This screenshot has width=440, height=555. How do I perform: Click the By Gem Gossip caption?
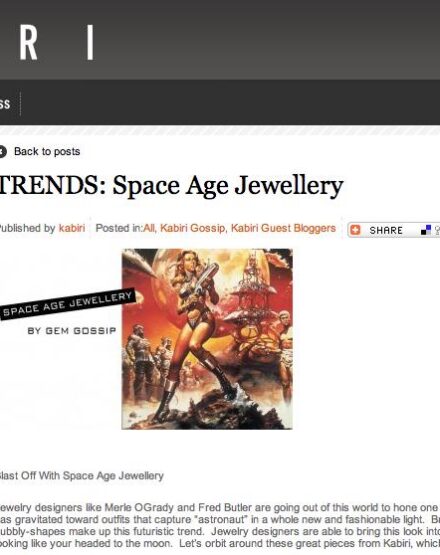(x=72, y=331)
